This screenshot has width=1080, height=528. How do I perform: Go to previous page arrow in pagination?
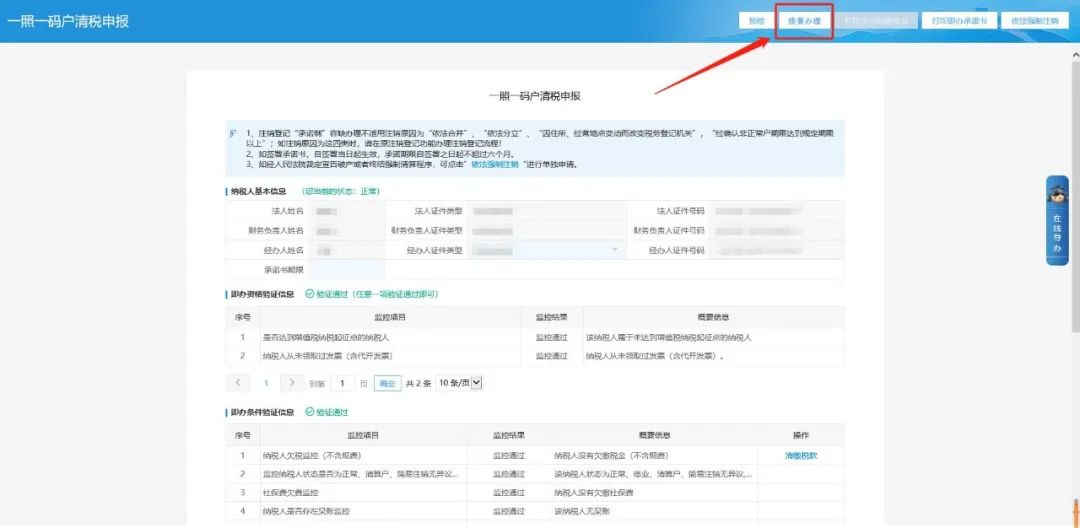point(238,383)
